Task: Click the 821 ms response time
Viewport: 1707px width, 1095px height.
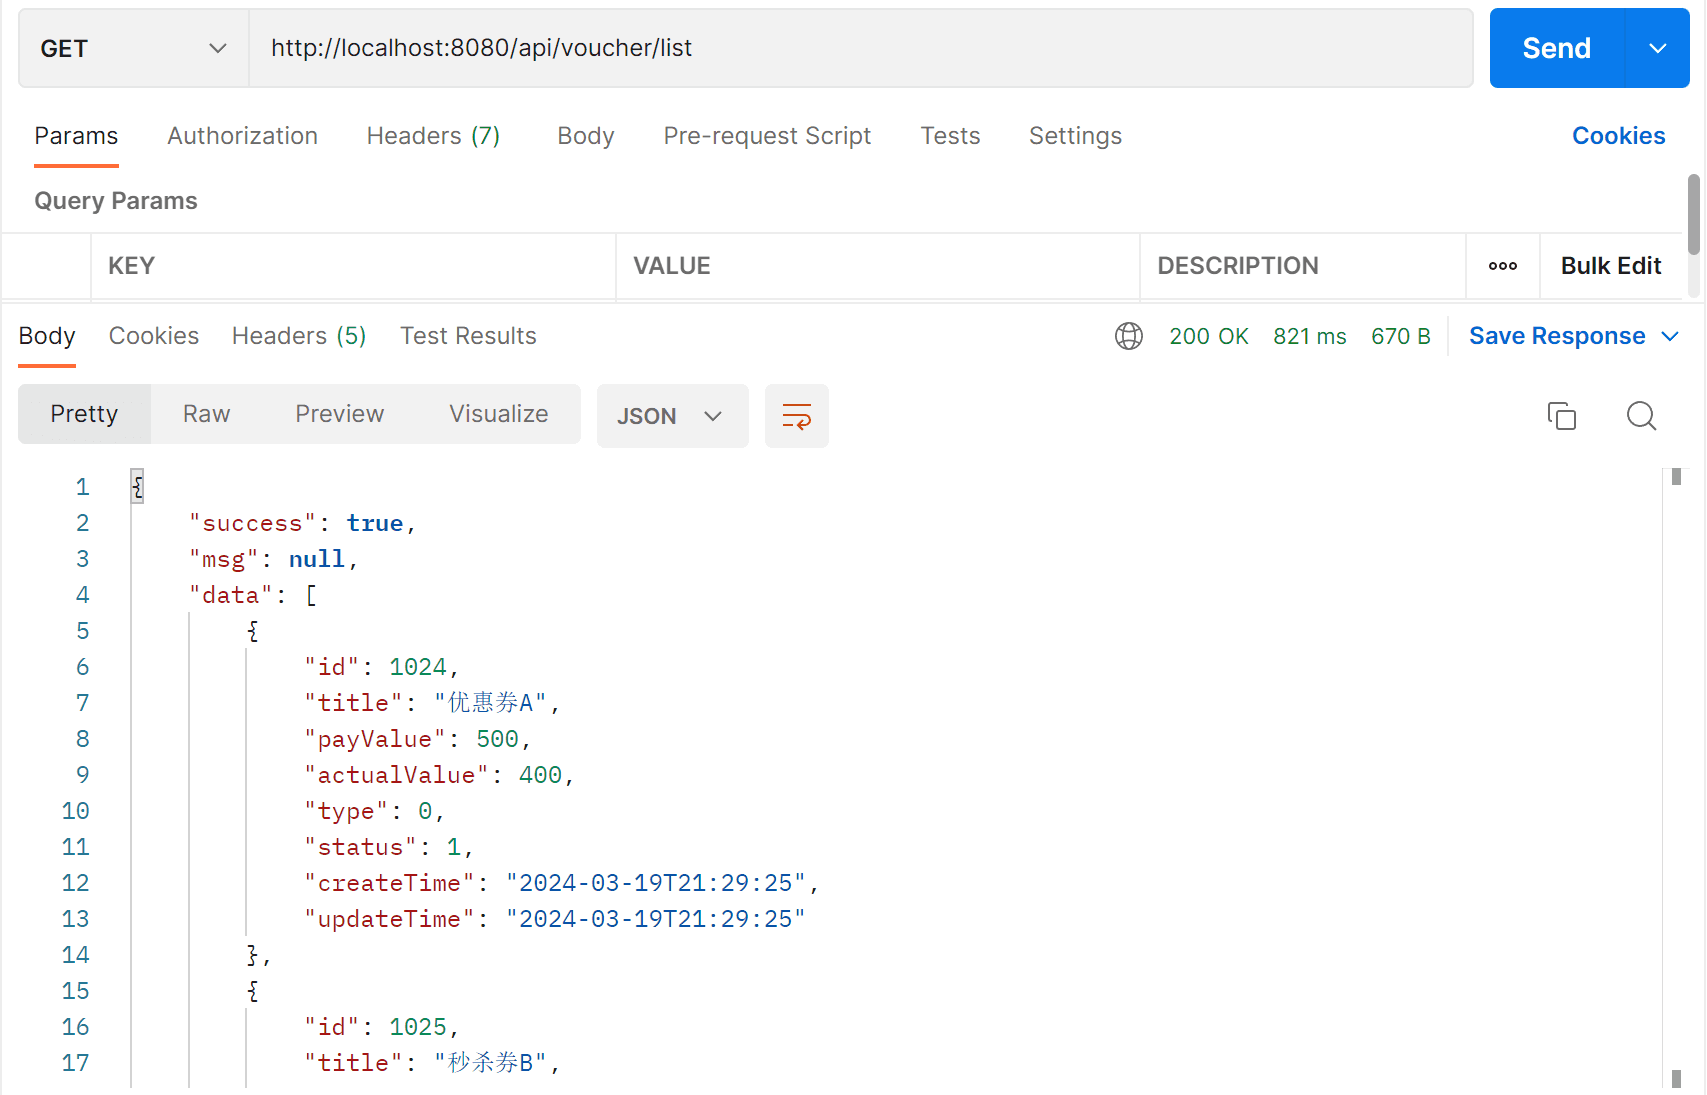Action: point(1309,336)
